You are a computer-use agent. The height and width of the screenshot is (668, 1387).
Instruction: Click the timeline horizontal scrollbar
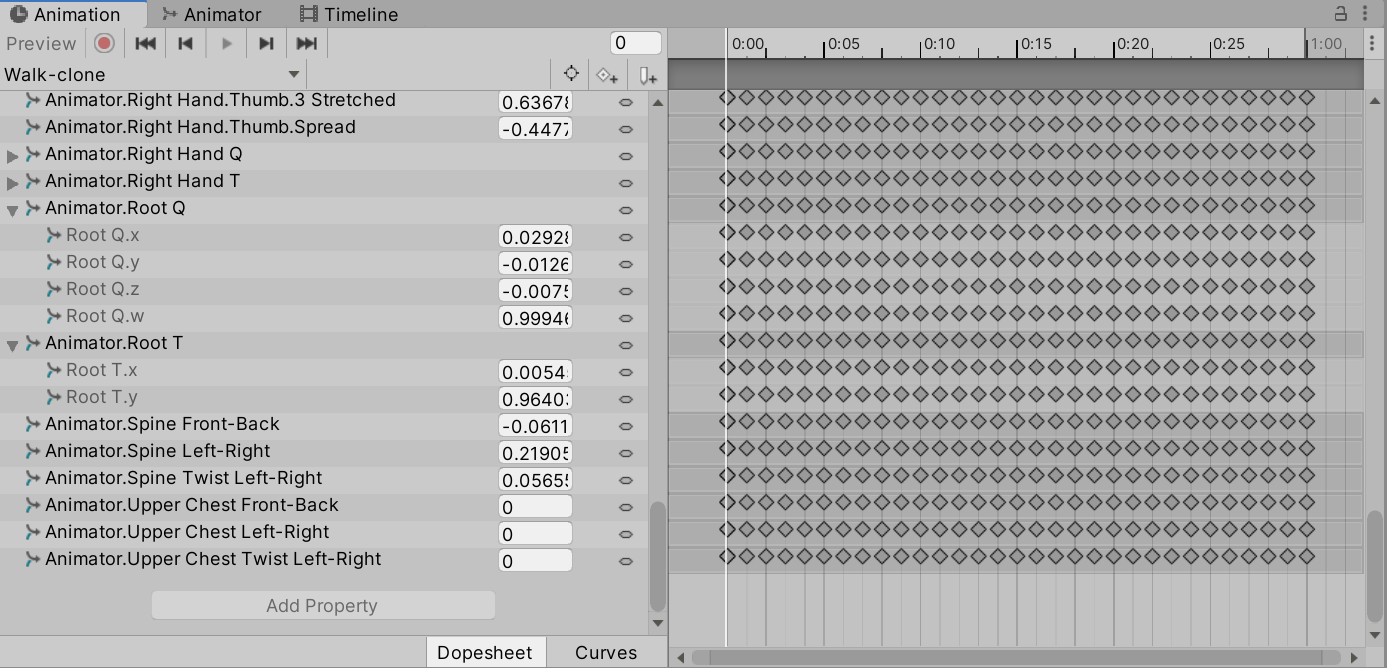(x=1017, y=657)
